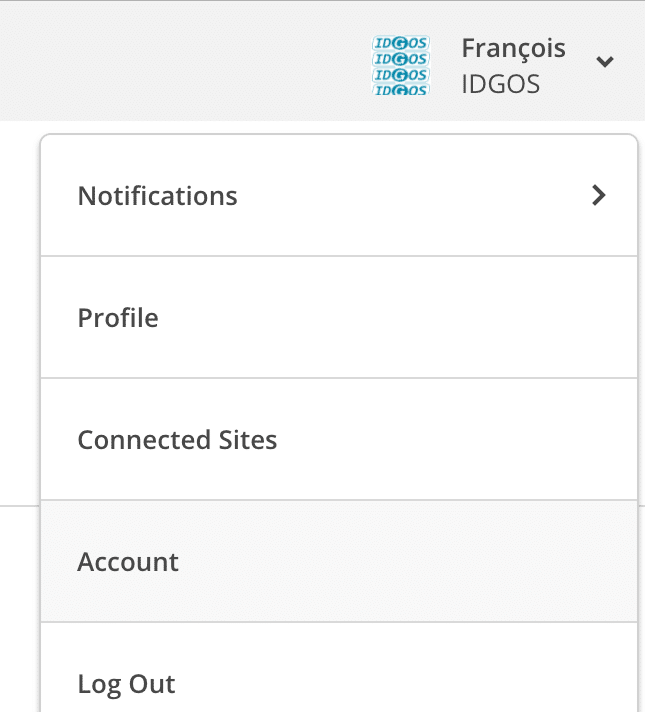The width and height of the screenshot is (645, 712).
Task: Click the François user name
Action: pos(513,49)
